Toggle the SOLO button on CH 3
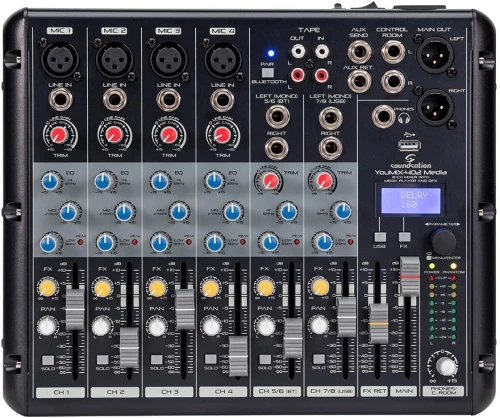The height and width of the screenshot is (418, 500). point(156,360)
